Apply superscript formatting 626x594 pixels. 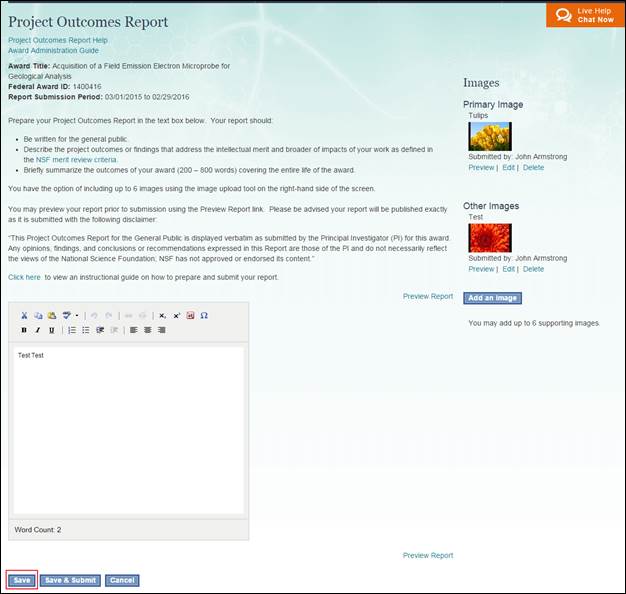pos(177,315)
